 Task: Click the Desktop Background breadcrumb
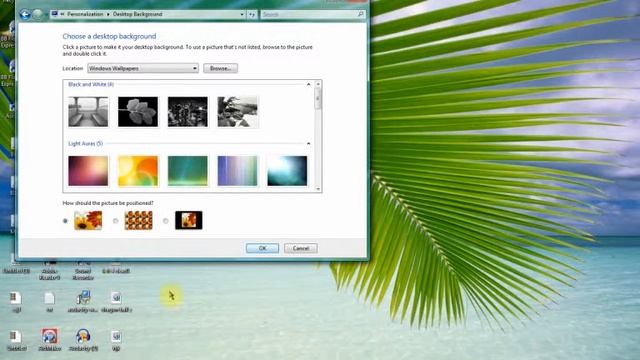pyautogui.click(x=138, y=14)
